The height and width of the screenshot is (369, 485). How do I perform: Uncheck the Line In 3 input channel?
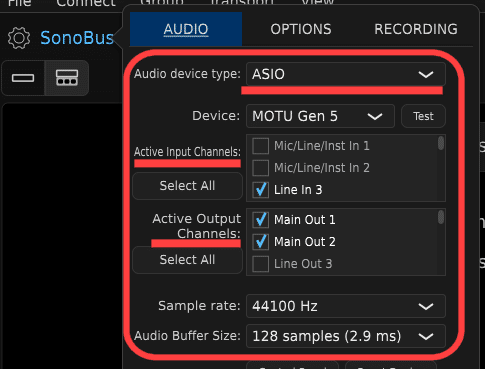point(260,190)
